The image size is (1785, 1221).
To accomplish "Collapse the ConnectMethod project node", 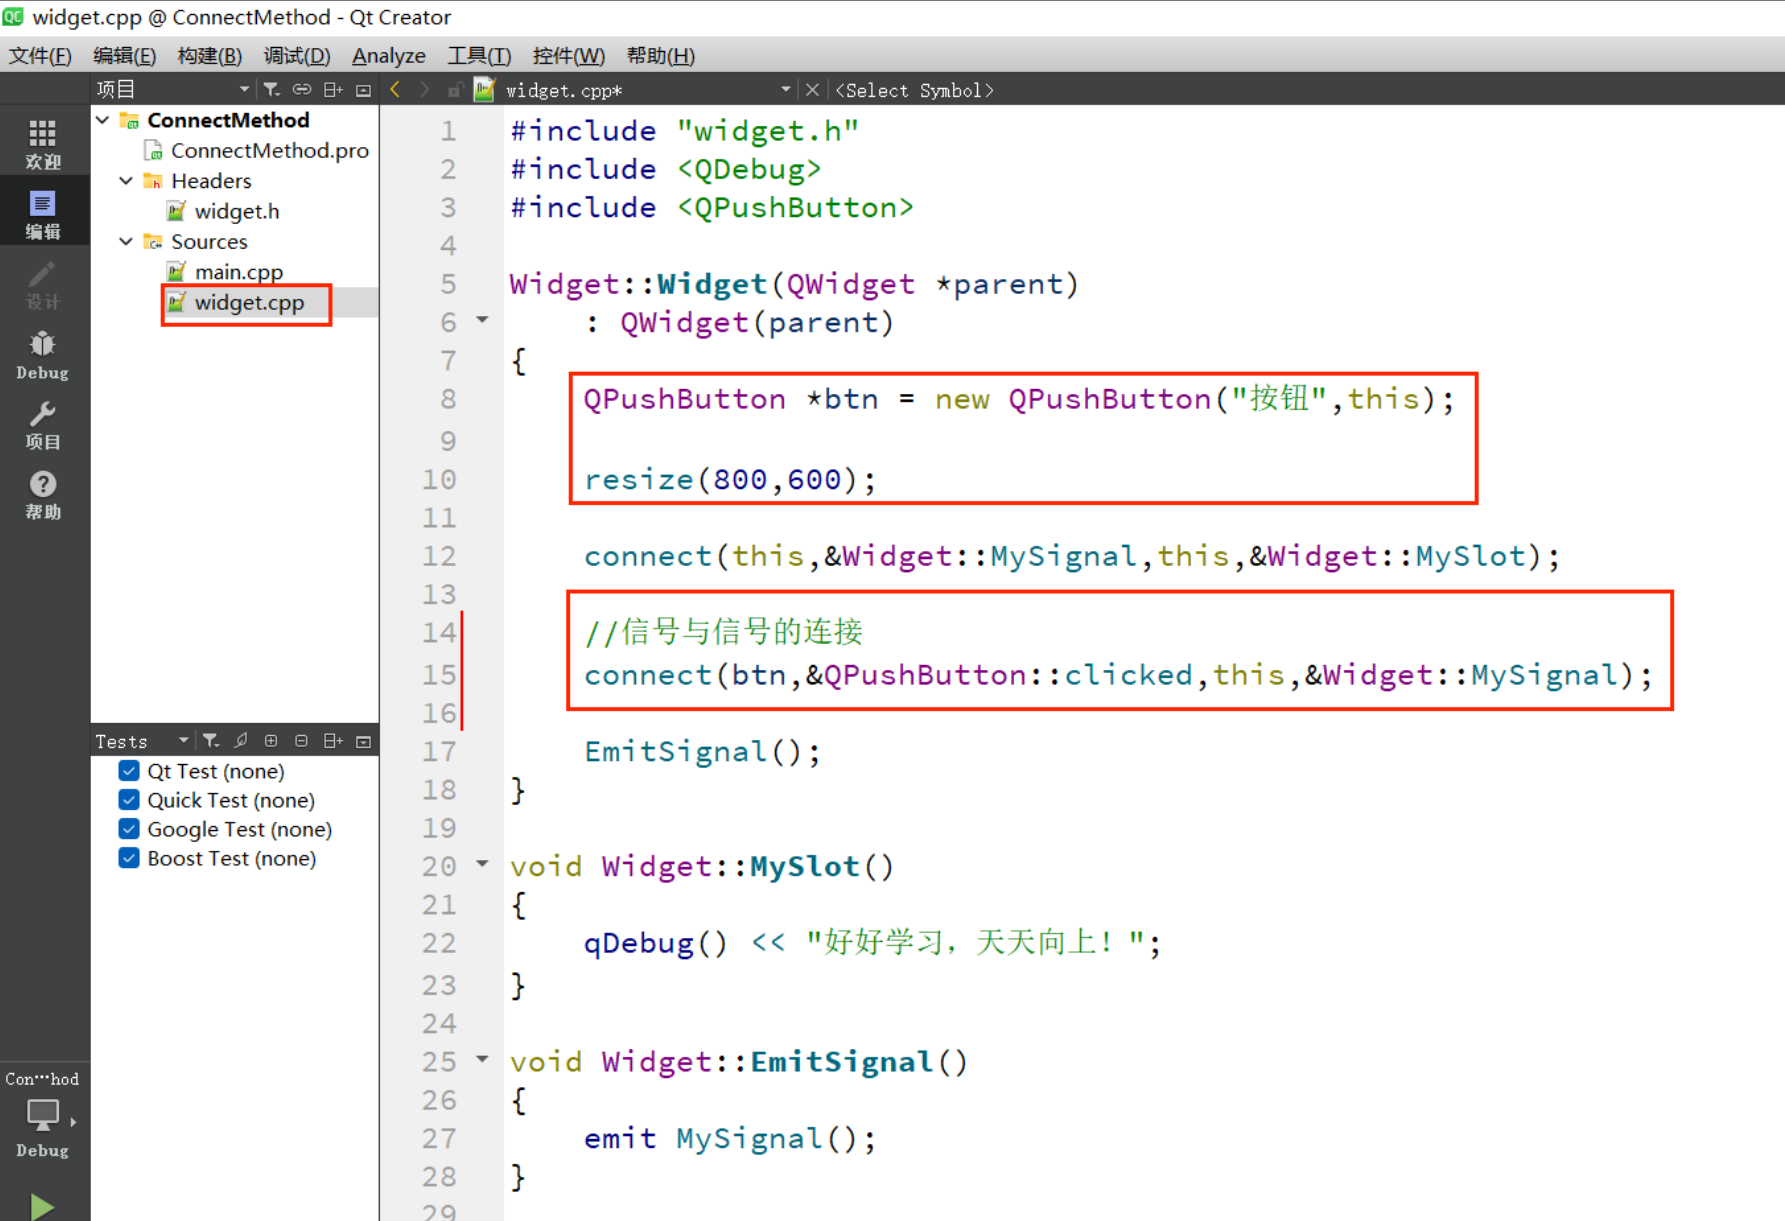I will point(103,120).
